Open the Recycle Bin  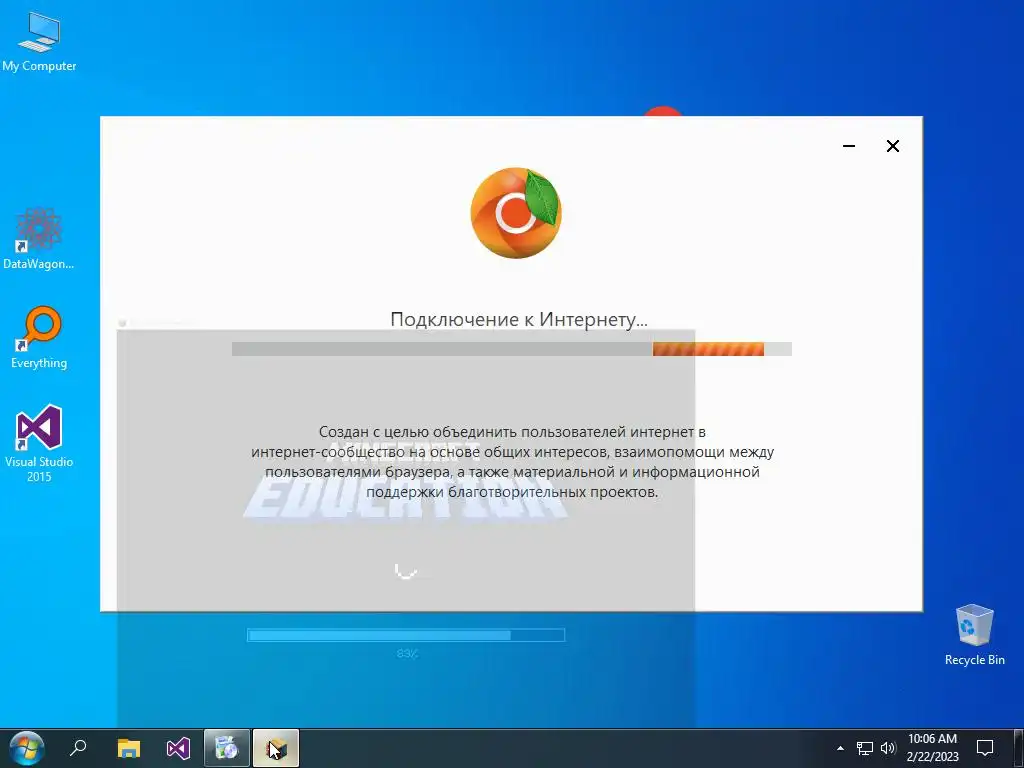[x=974, y=635]
